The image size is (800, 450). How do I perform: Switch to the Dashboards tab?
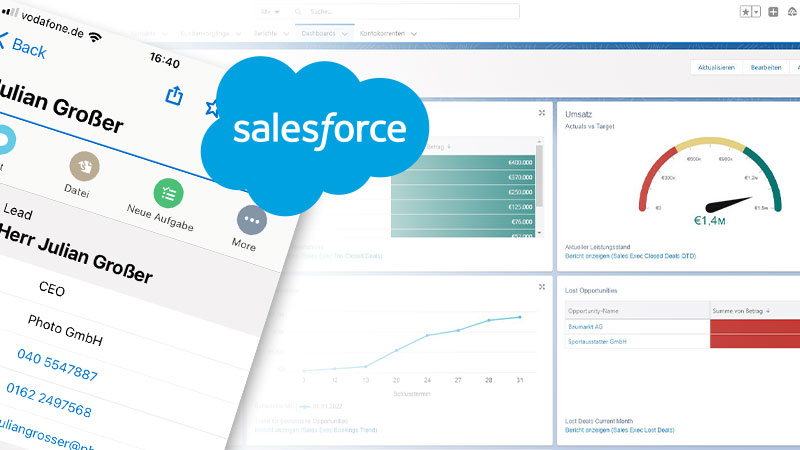point(318,33)
